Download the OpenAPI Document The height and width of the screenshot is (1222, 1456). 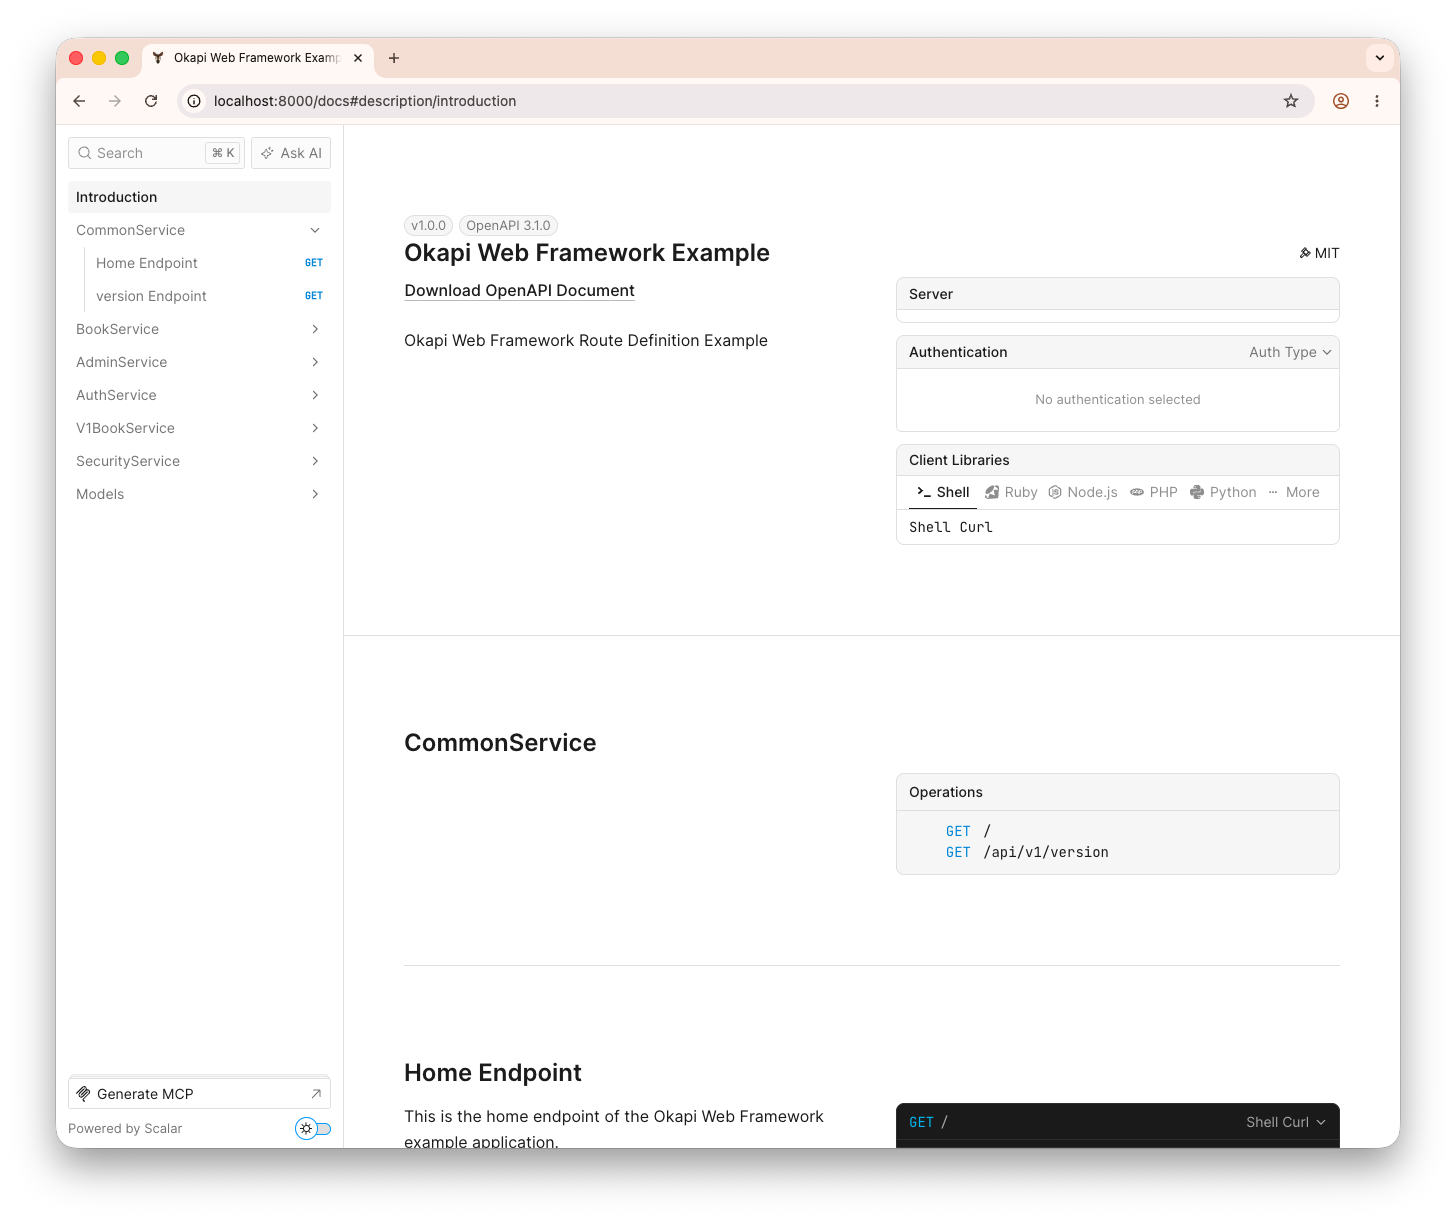(519, 291)
